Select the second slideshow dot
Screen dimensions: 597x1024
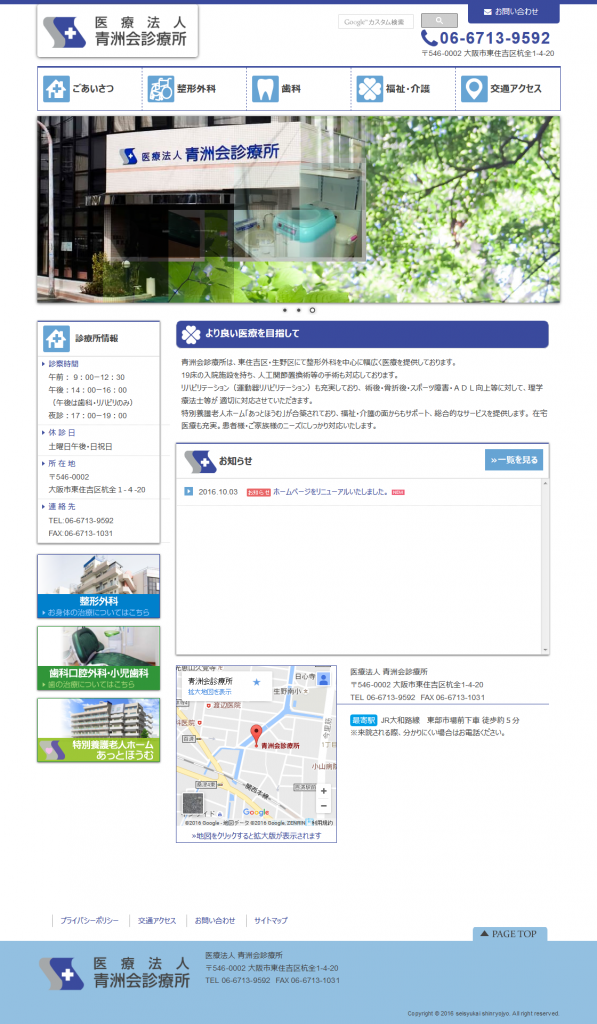click(x=298, y=310)
